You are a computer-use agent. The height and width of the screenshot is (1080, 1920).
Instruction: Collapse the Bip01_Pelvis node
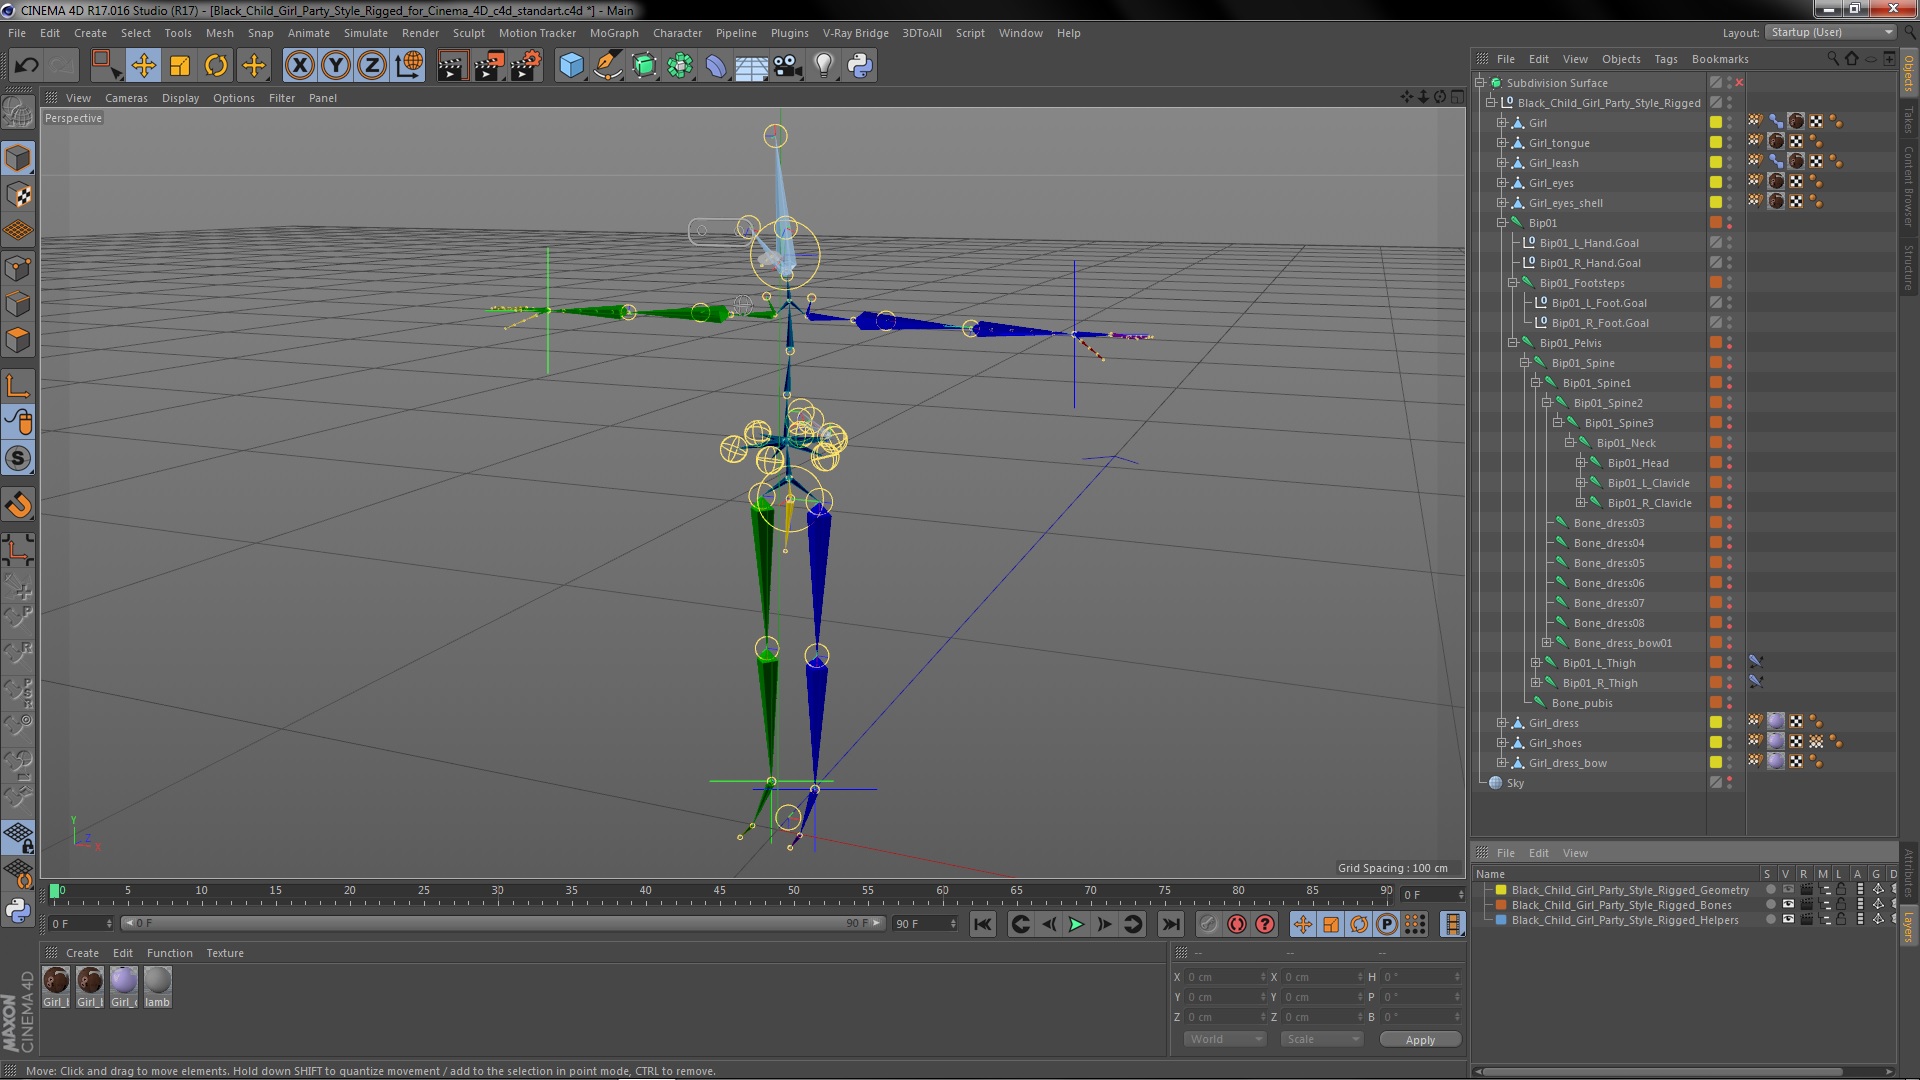[x=1513, y=343]
